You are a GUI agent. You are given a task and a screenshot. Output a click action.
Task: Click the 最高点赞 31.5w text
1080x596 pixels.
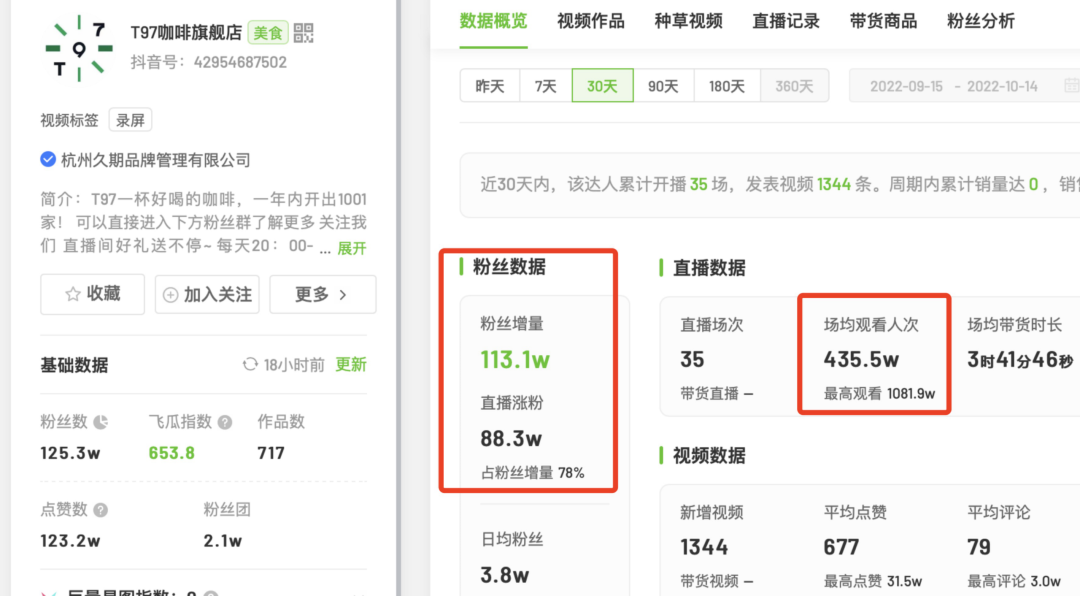point(873,582)
